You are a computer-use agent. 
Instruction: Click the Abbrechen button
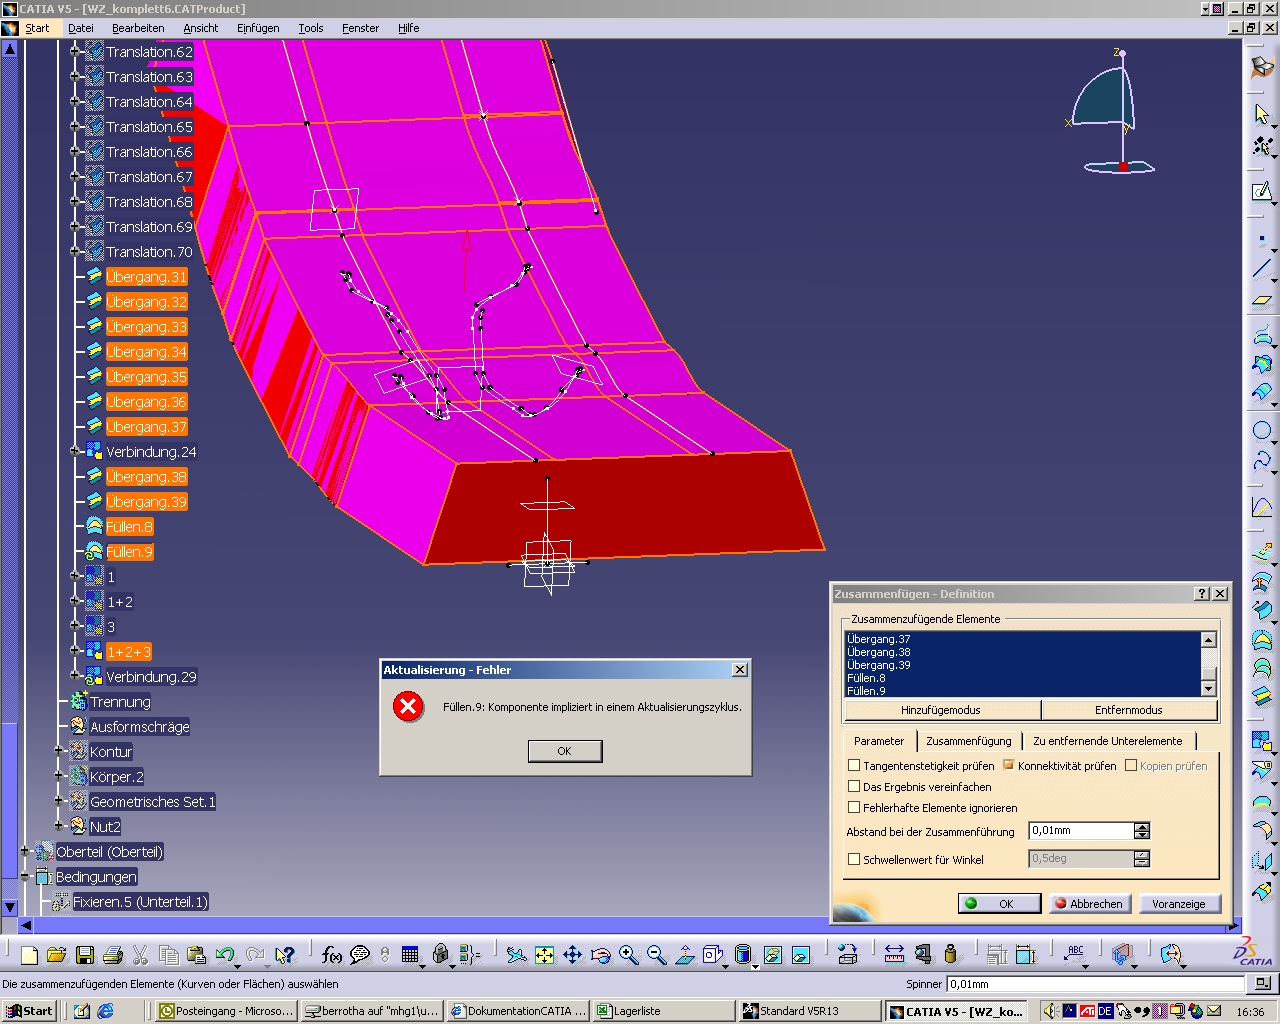(x=1088, y=903)
